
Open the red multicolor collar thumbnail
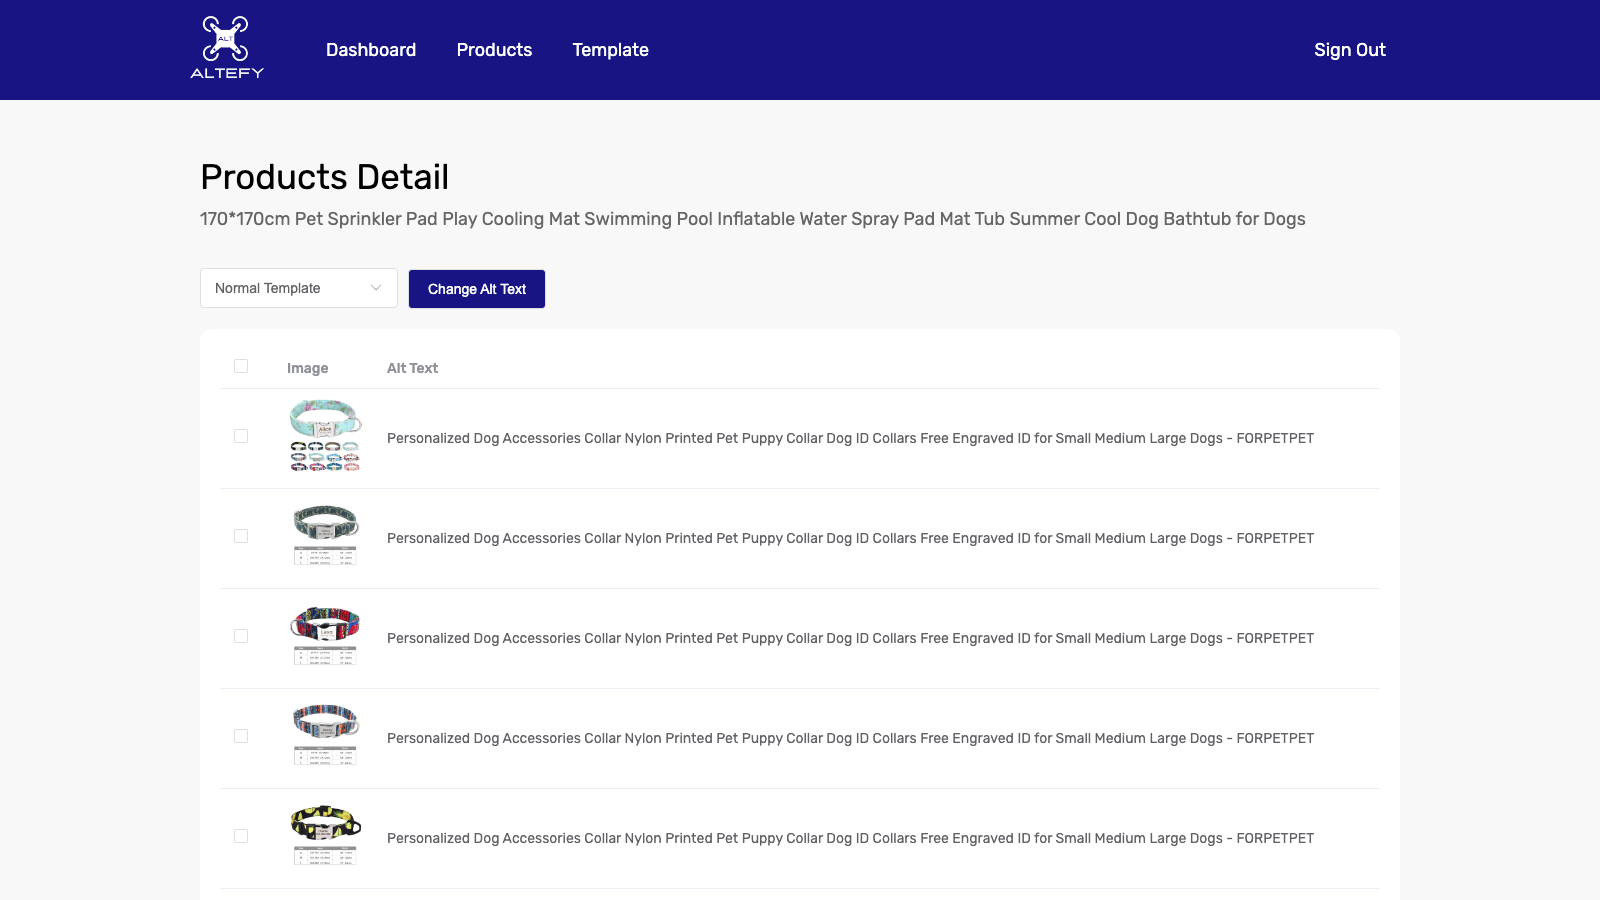click(x=325, y=636)
